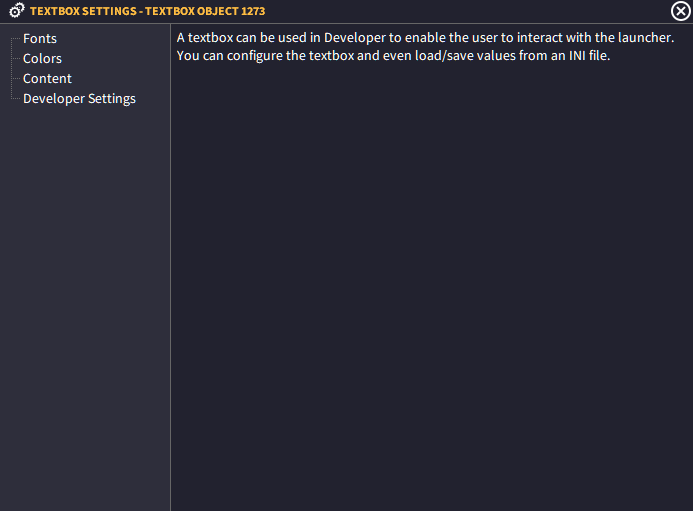Viewport: 693px width, 511px height.
Task: Click the sentence mentioning the INI file
Action: [x=393, y=56]
